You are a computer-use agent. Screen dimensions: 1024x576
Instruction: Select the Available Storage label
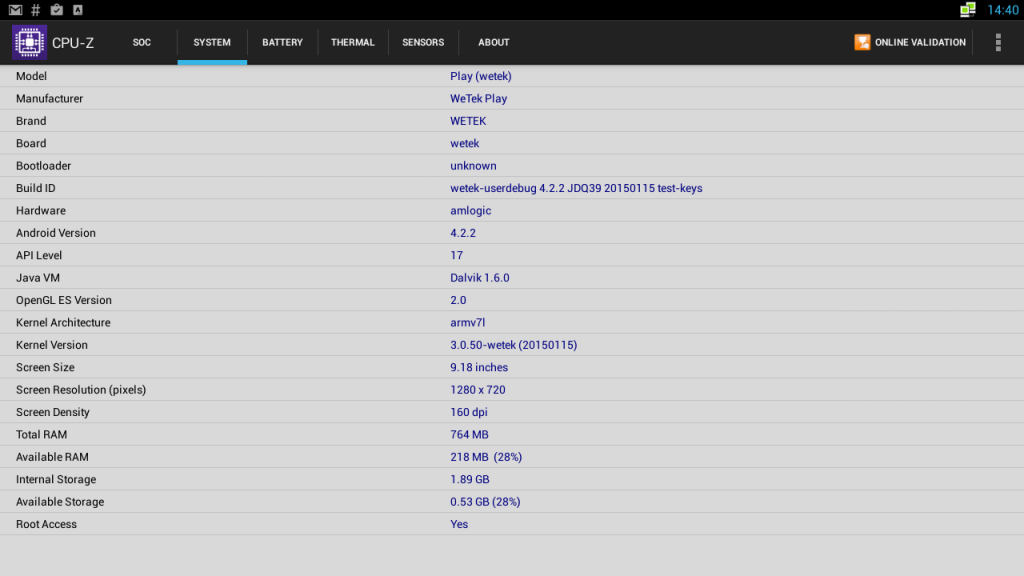(60, 502)
